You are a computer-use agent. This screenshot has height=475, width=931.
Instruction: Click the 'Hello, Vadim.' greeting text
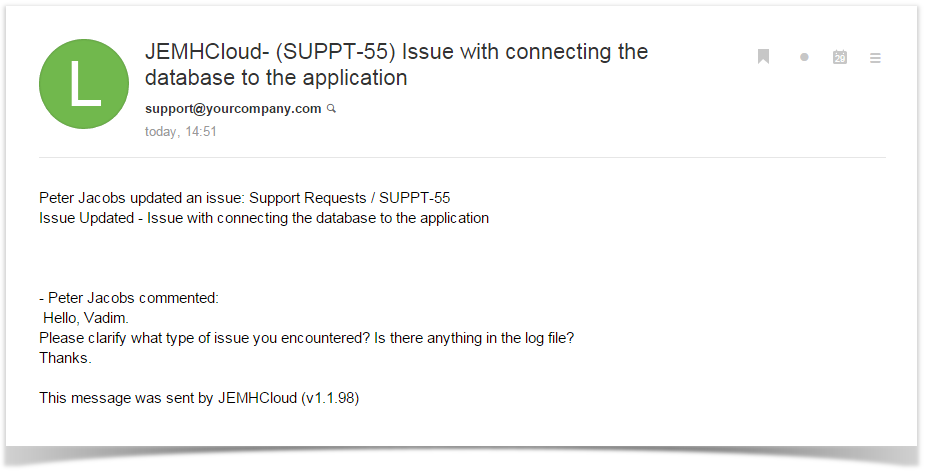coord(86,318)
